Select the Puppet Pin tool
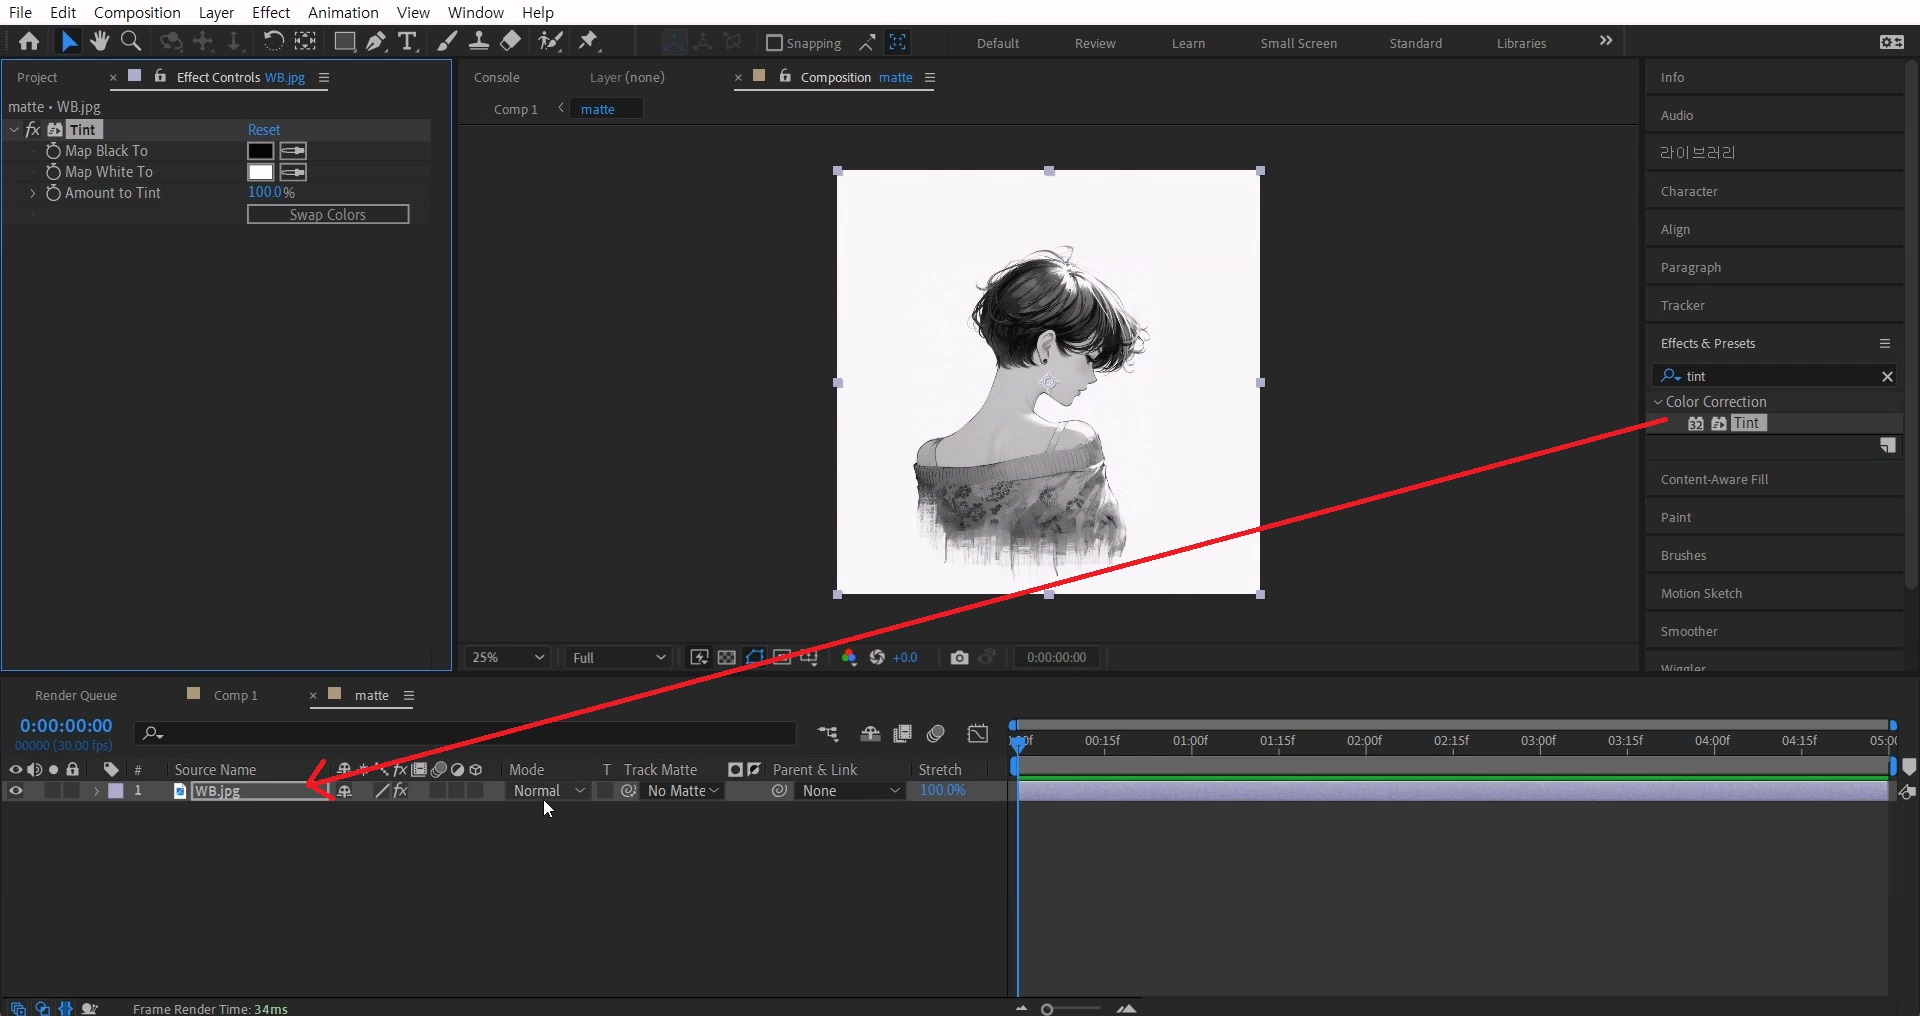The width and height of the screenshot is (1920, 1016). 589,41
